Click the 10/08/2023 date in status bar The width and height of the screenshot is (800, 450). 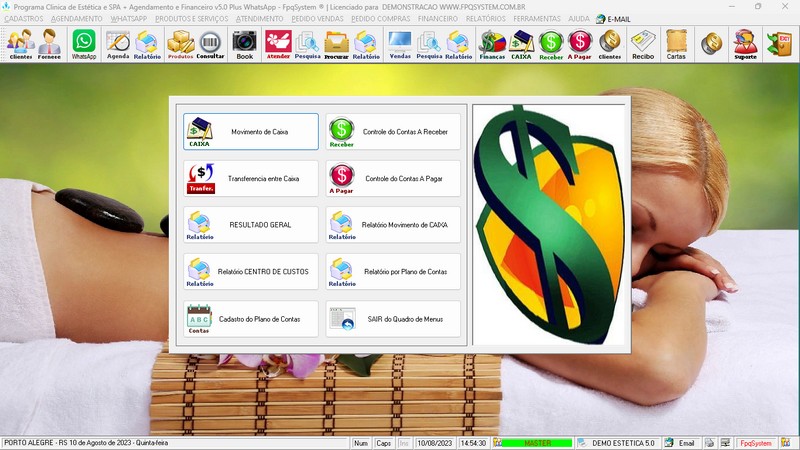[x=435, y=443]
